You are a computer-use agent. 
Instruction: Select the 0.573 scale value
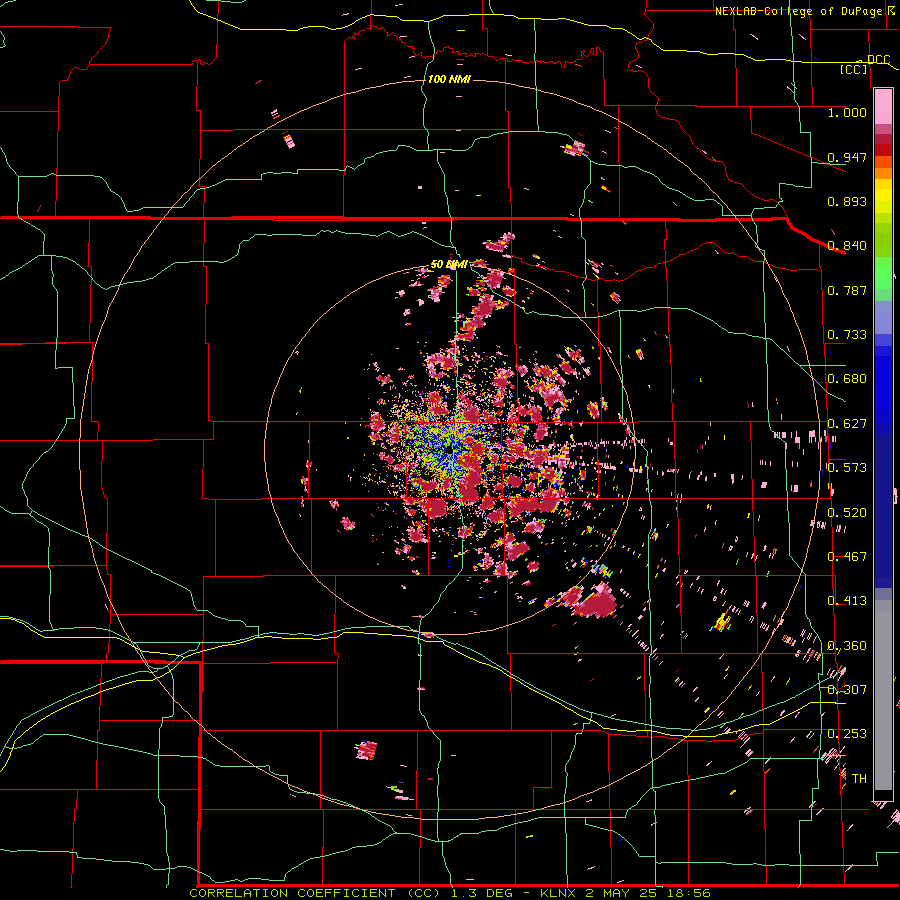coord(847,468)
